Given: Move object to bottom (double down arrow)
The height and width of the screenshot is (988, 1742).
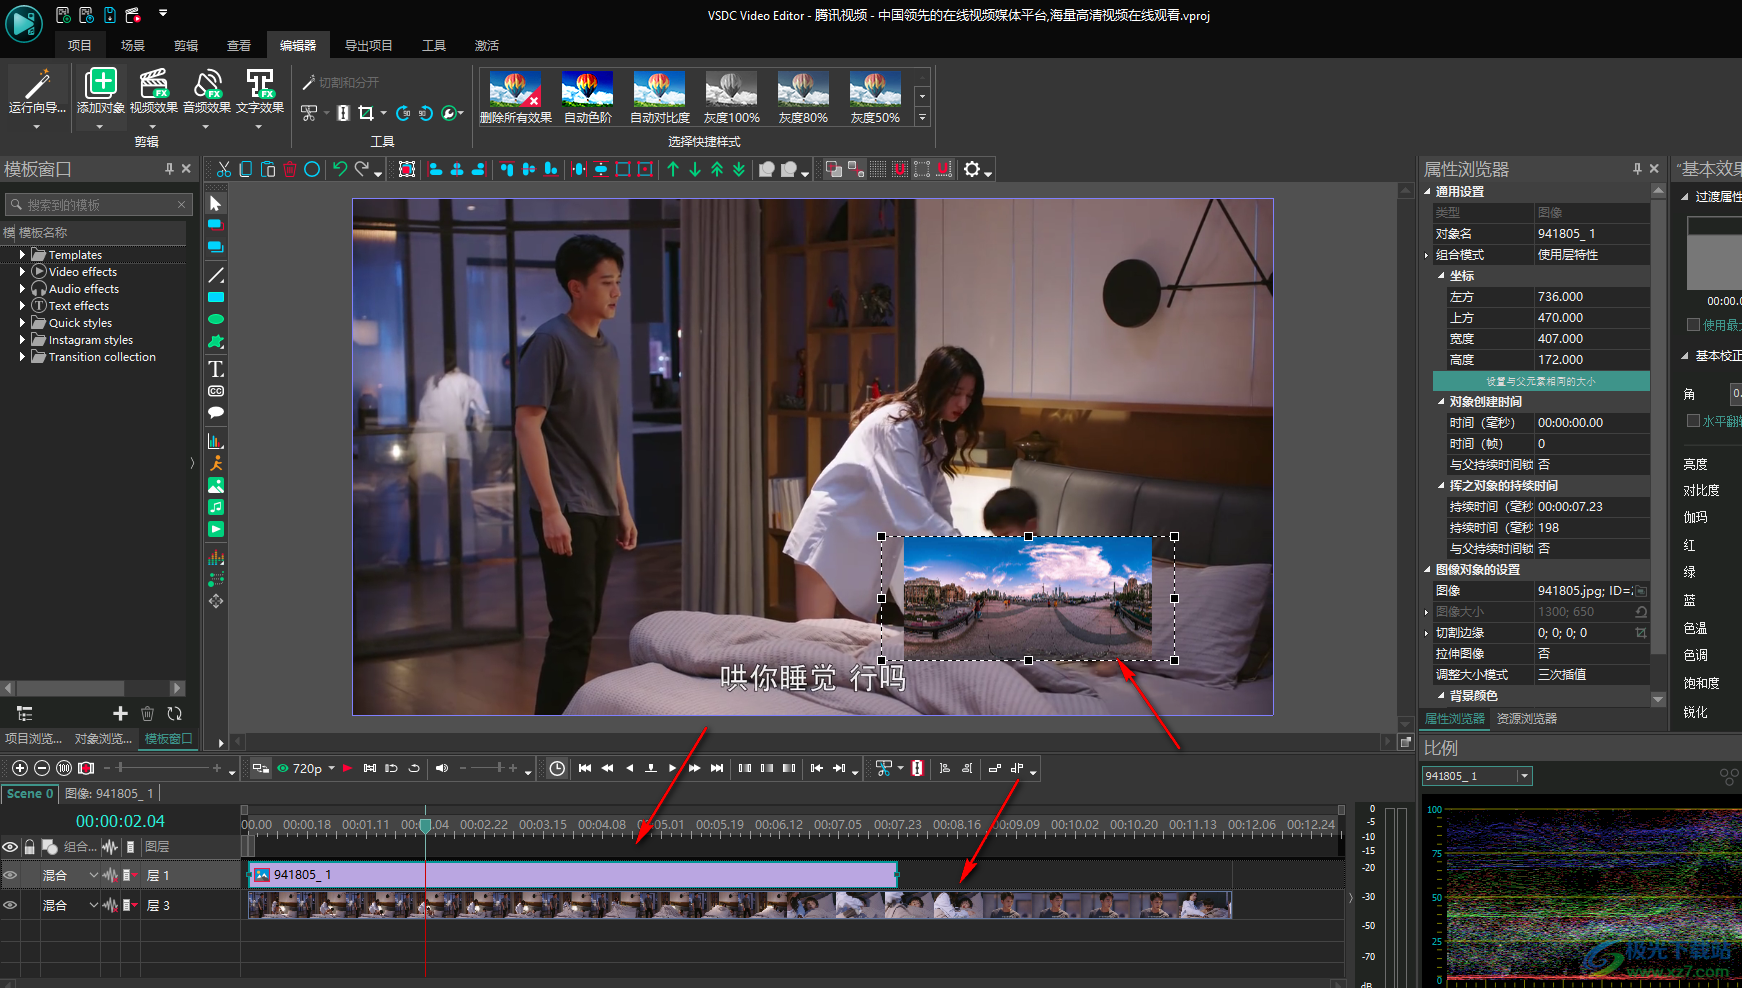Looking at the screenshot, I should click(739, 169).
